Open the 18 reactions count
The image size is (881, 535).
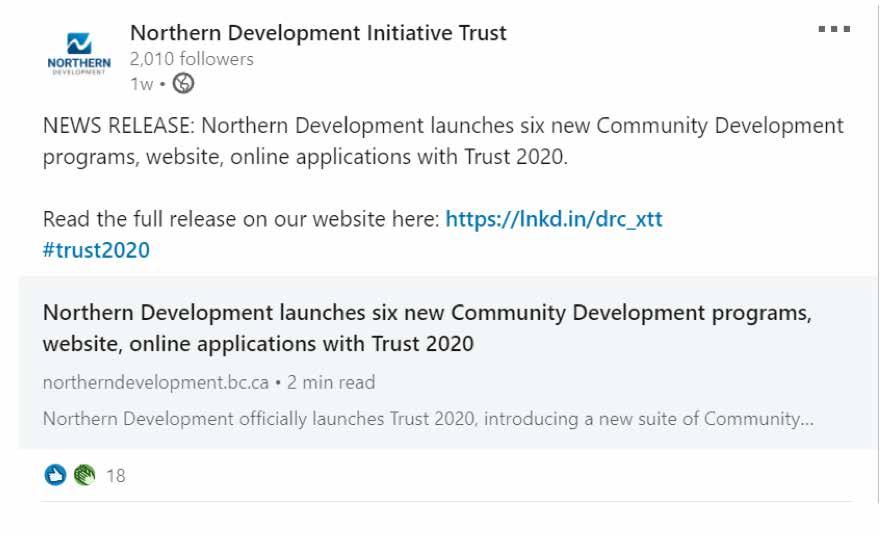116,476
